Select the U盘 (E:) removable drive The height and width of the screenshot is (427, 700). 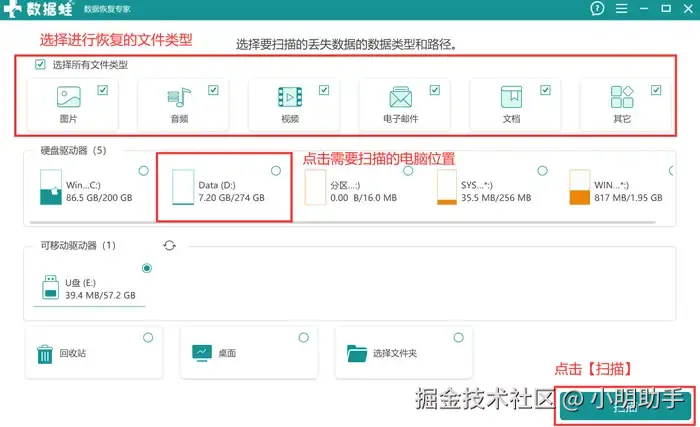pos(89,286)
